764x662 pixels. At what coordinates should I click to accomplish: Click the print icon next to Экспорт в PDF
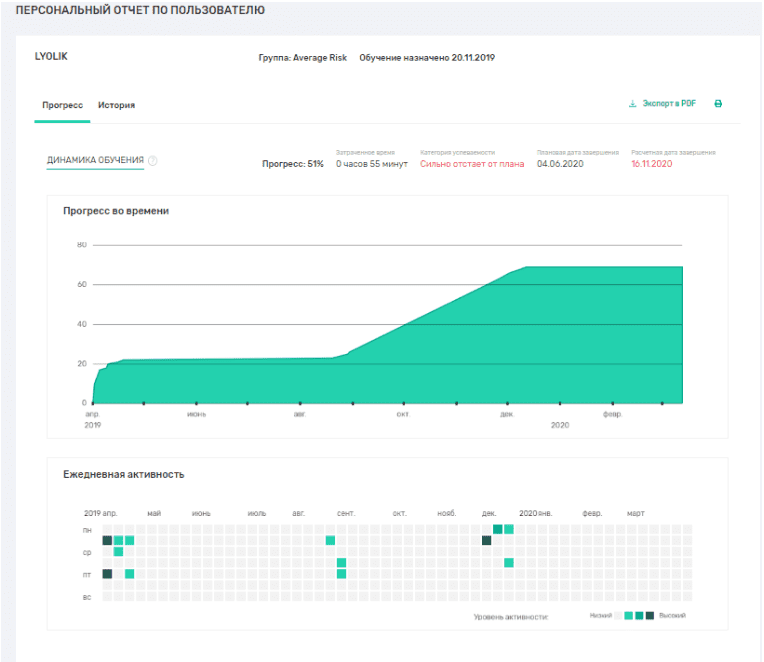718,104
